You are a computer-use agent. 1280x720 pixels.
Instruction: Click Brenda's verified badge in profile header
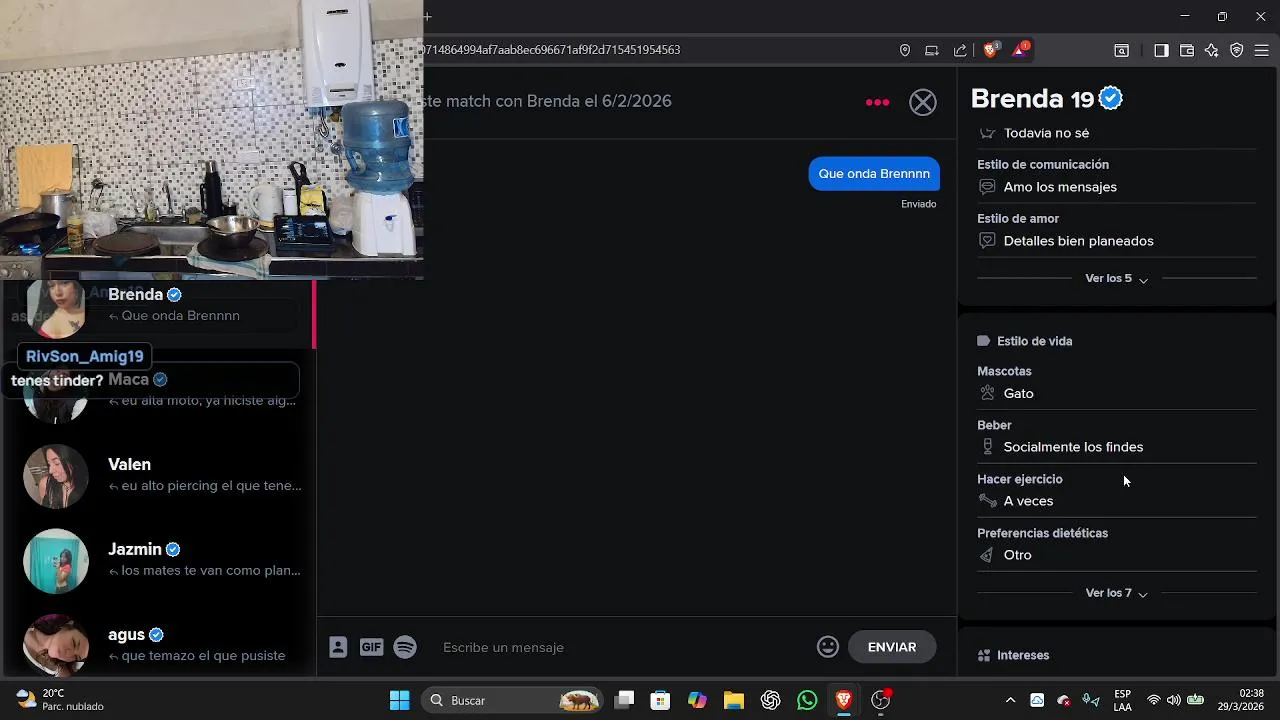coord(1111,98)
